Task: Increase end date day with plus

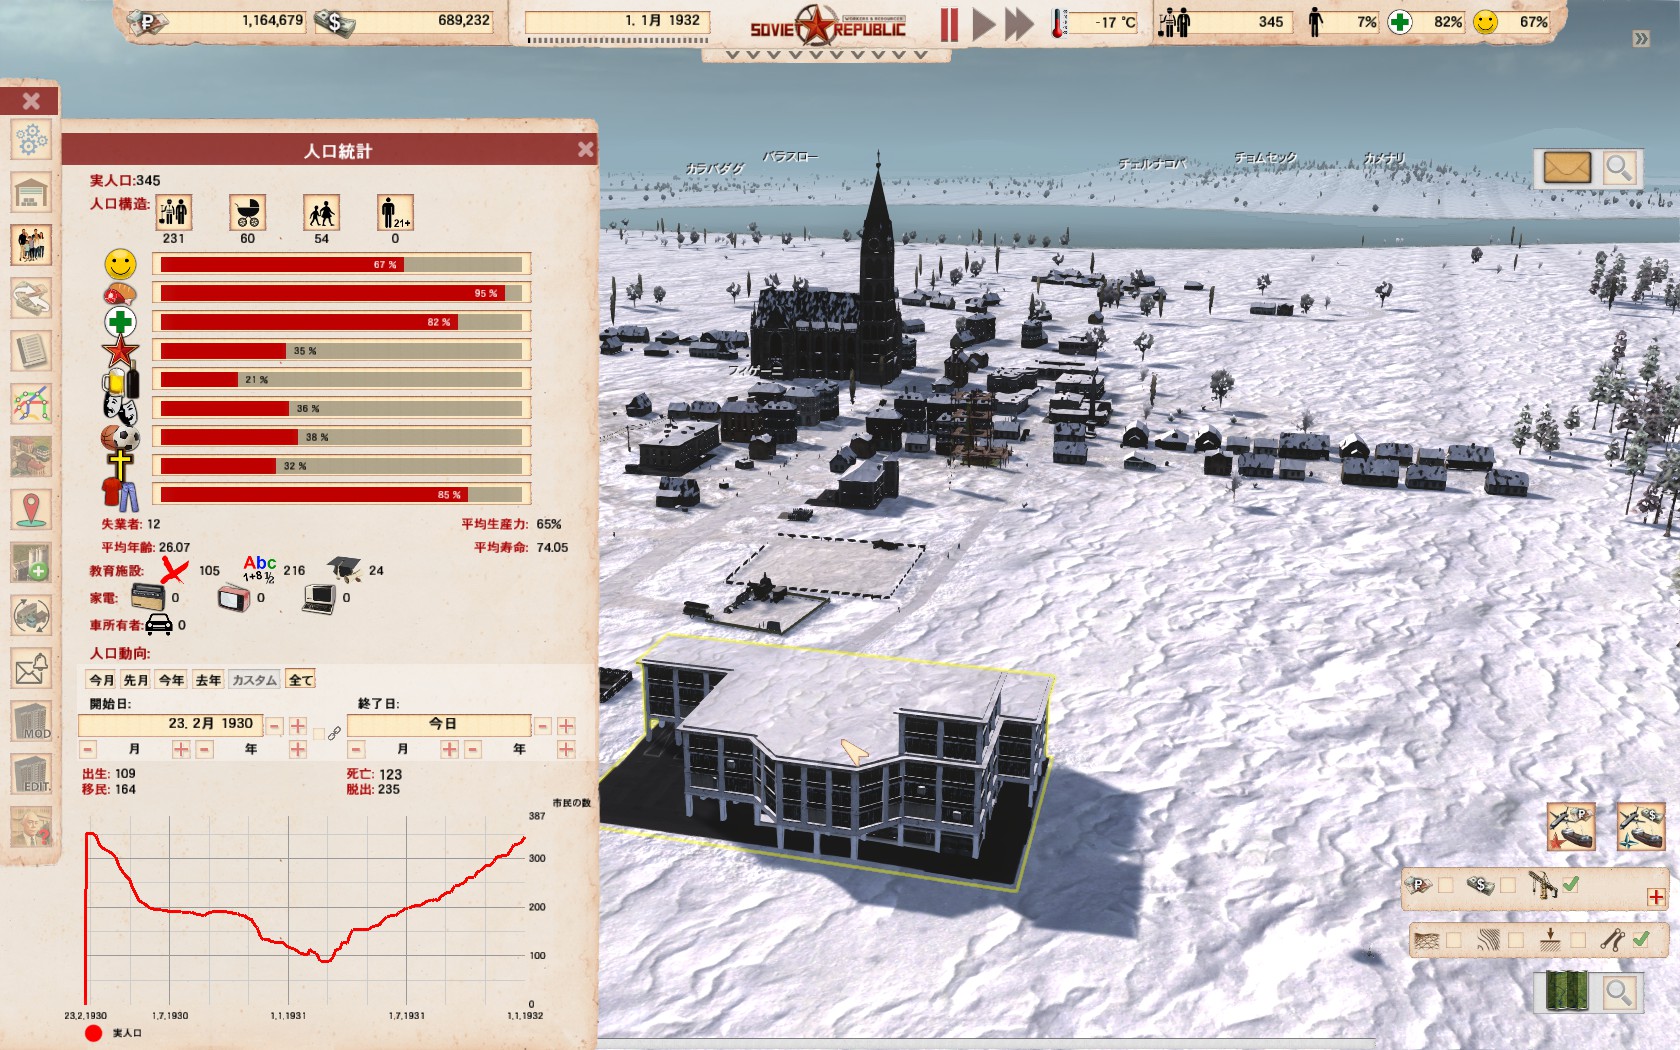Action: pos(566,726)
